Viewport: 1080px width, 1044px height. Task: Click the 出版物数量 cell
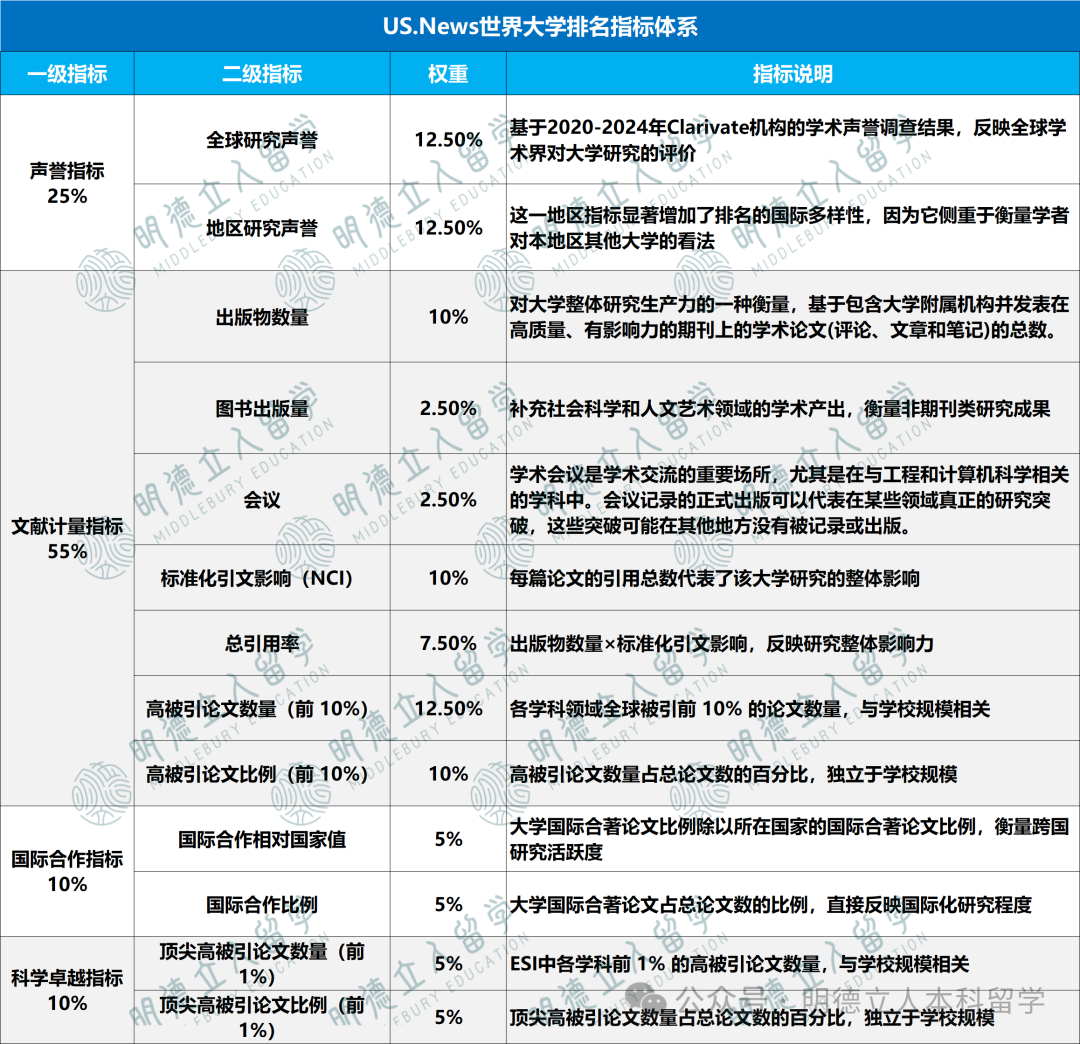pyautogui.click(x=262, y=317)
